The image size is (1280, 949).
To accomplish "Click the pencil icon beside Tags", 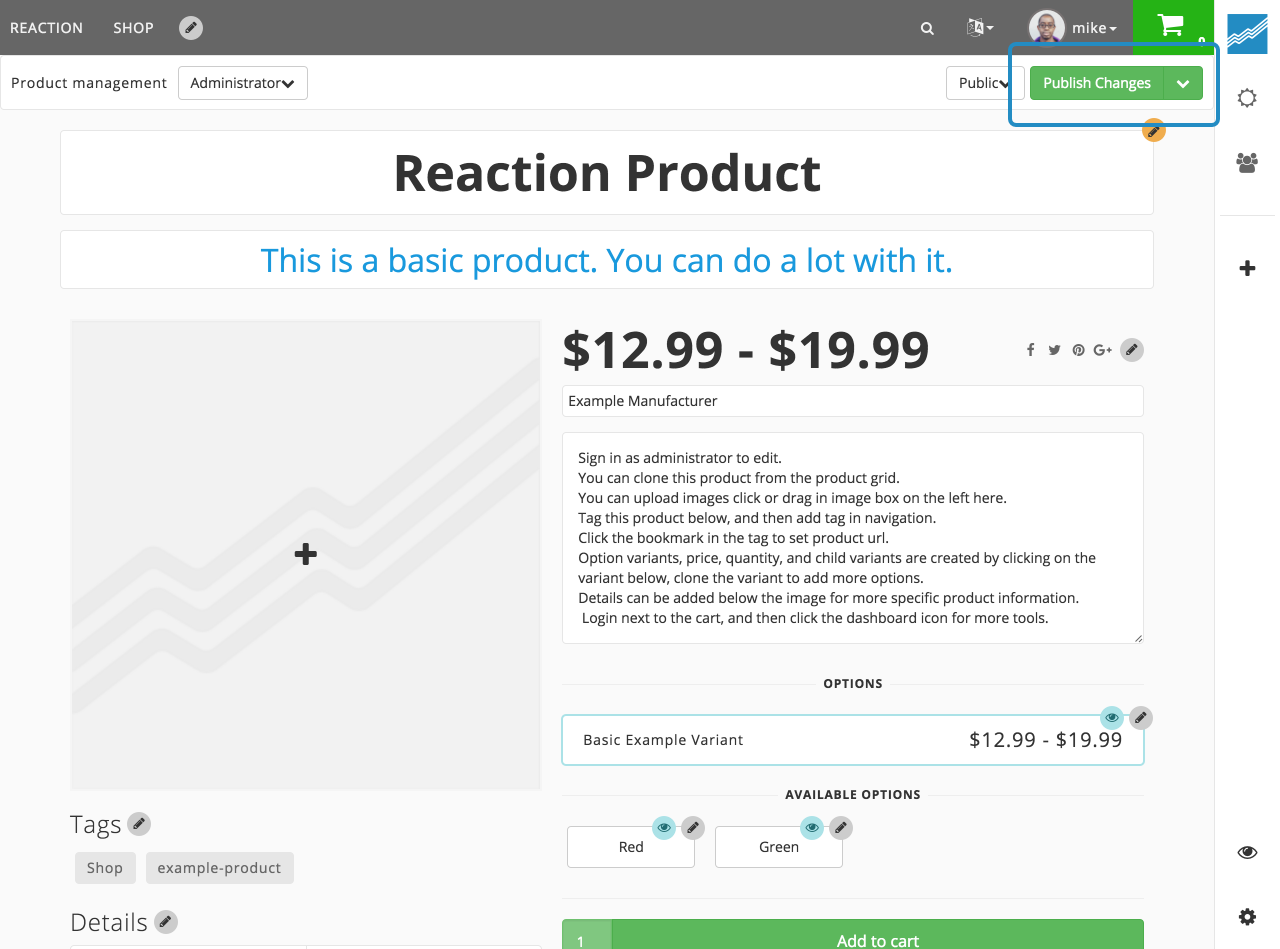I will tap(139, 824).
